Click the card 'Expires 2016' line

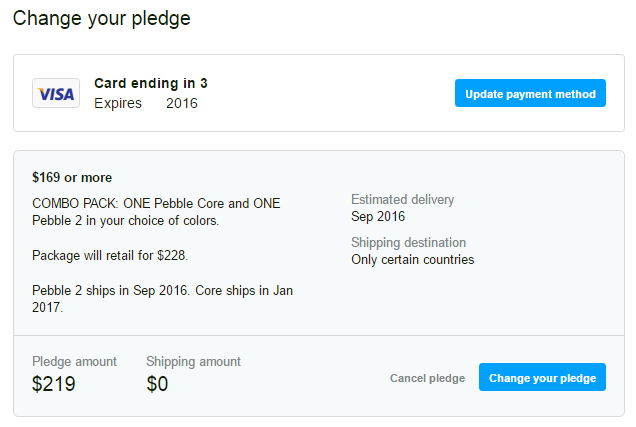point(146,103)
